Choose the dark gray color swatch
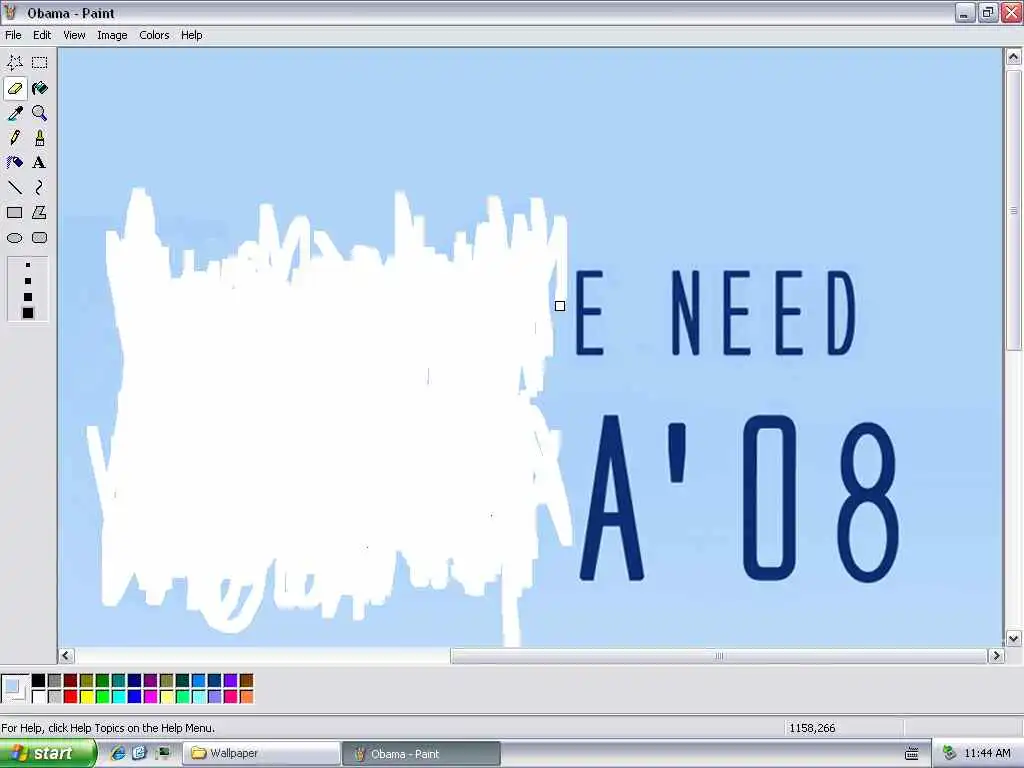Screen dimensions: 1024x768 (54, 681)
